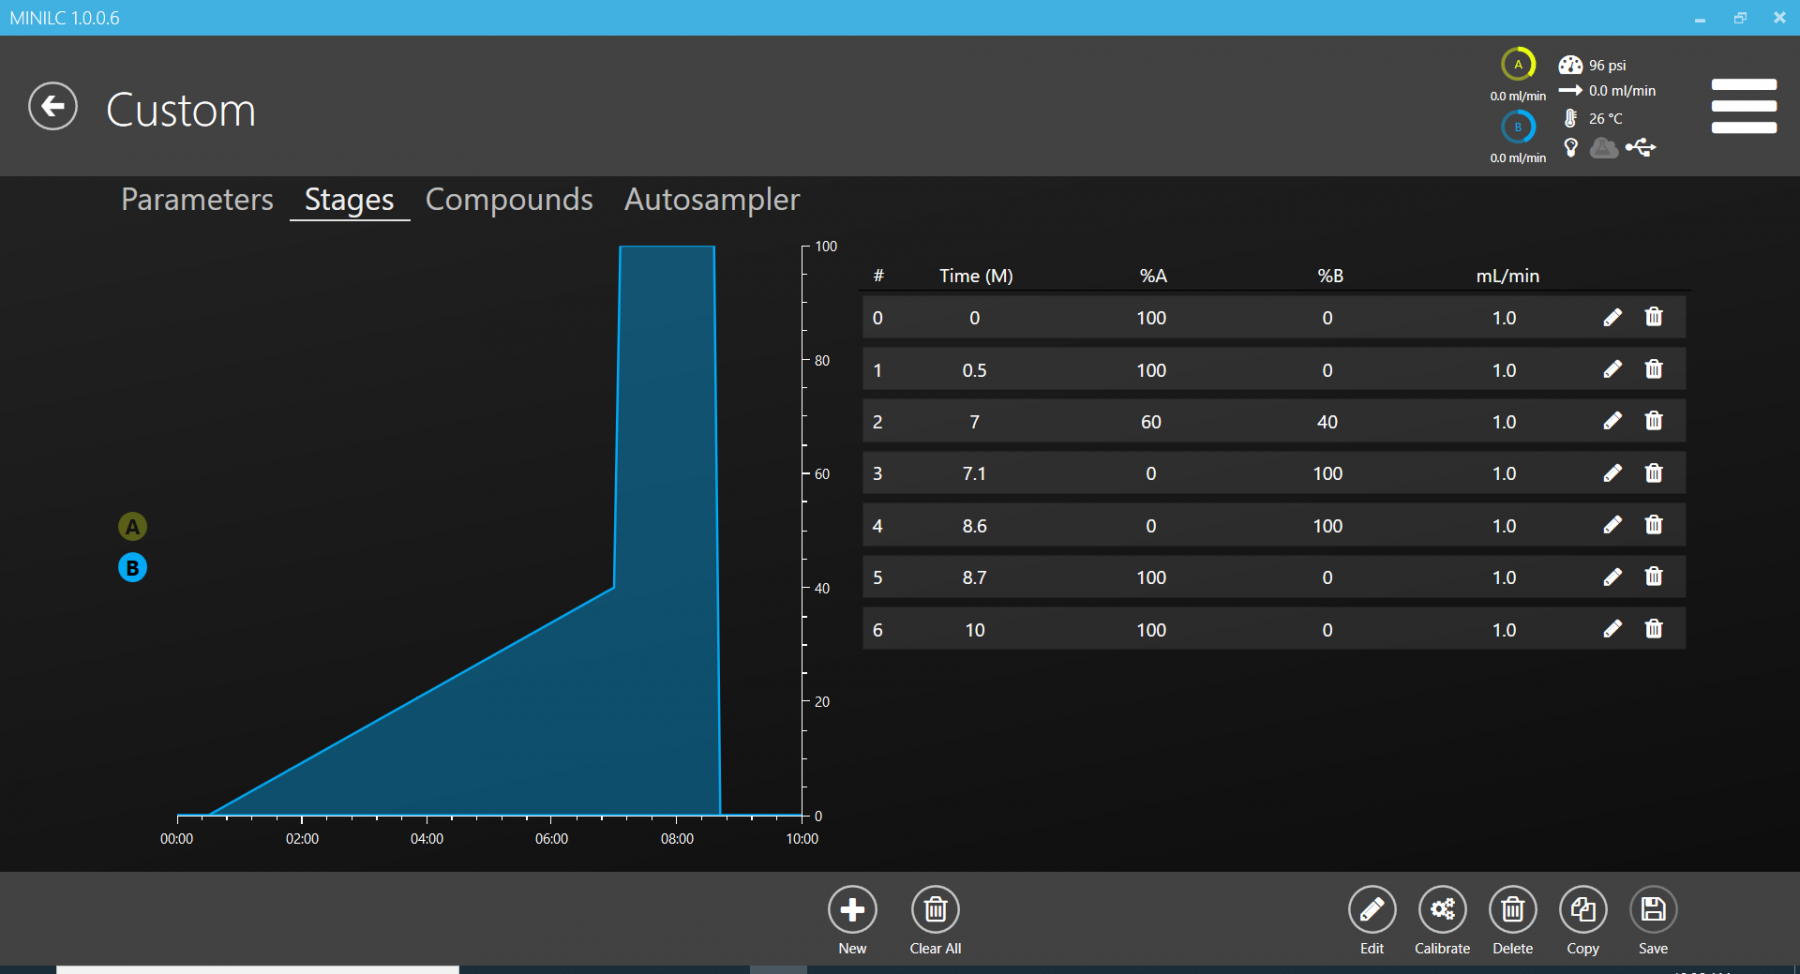Save the method with Save icon

[x=1652, y=910]
